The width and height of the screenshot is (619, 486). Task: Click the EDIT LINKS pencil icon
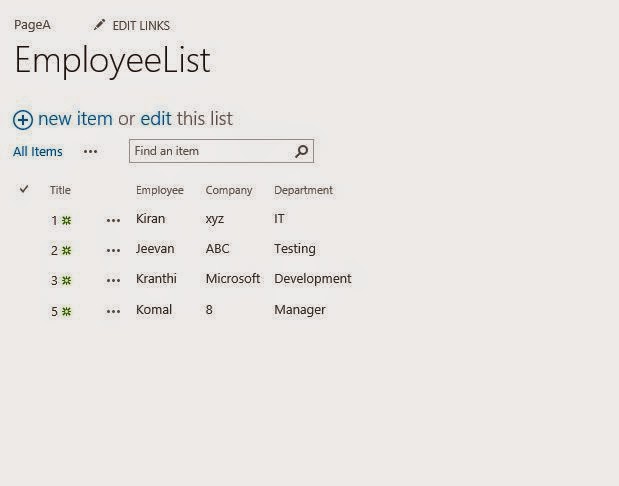pyautogui.click(x=99, y=25)
